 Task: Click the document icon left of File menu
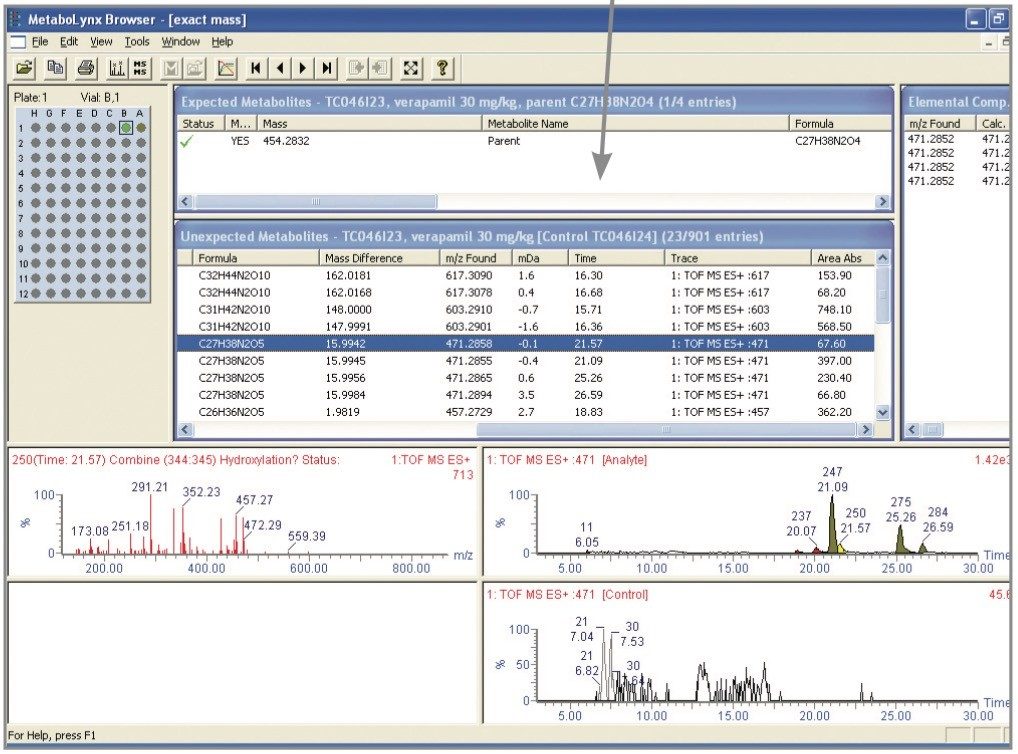click(18, 42)
